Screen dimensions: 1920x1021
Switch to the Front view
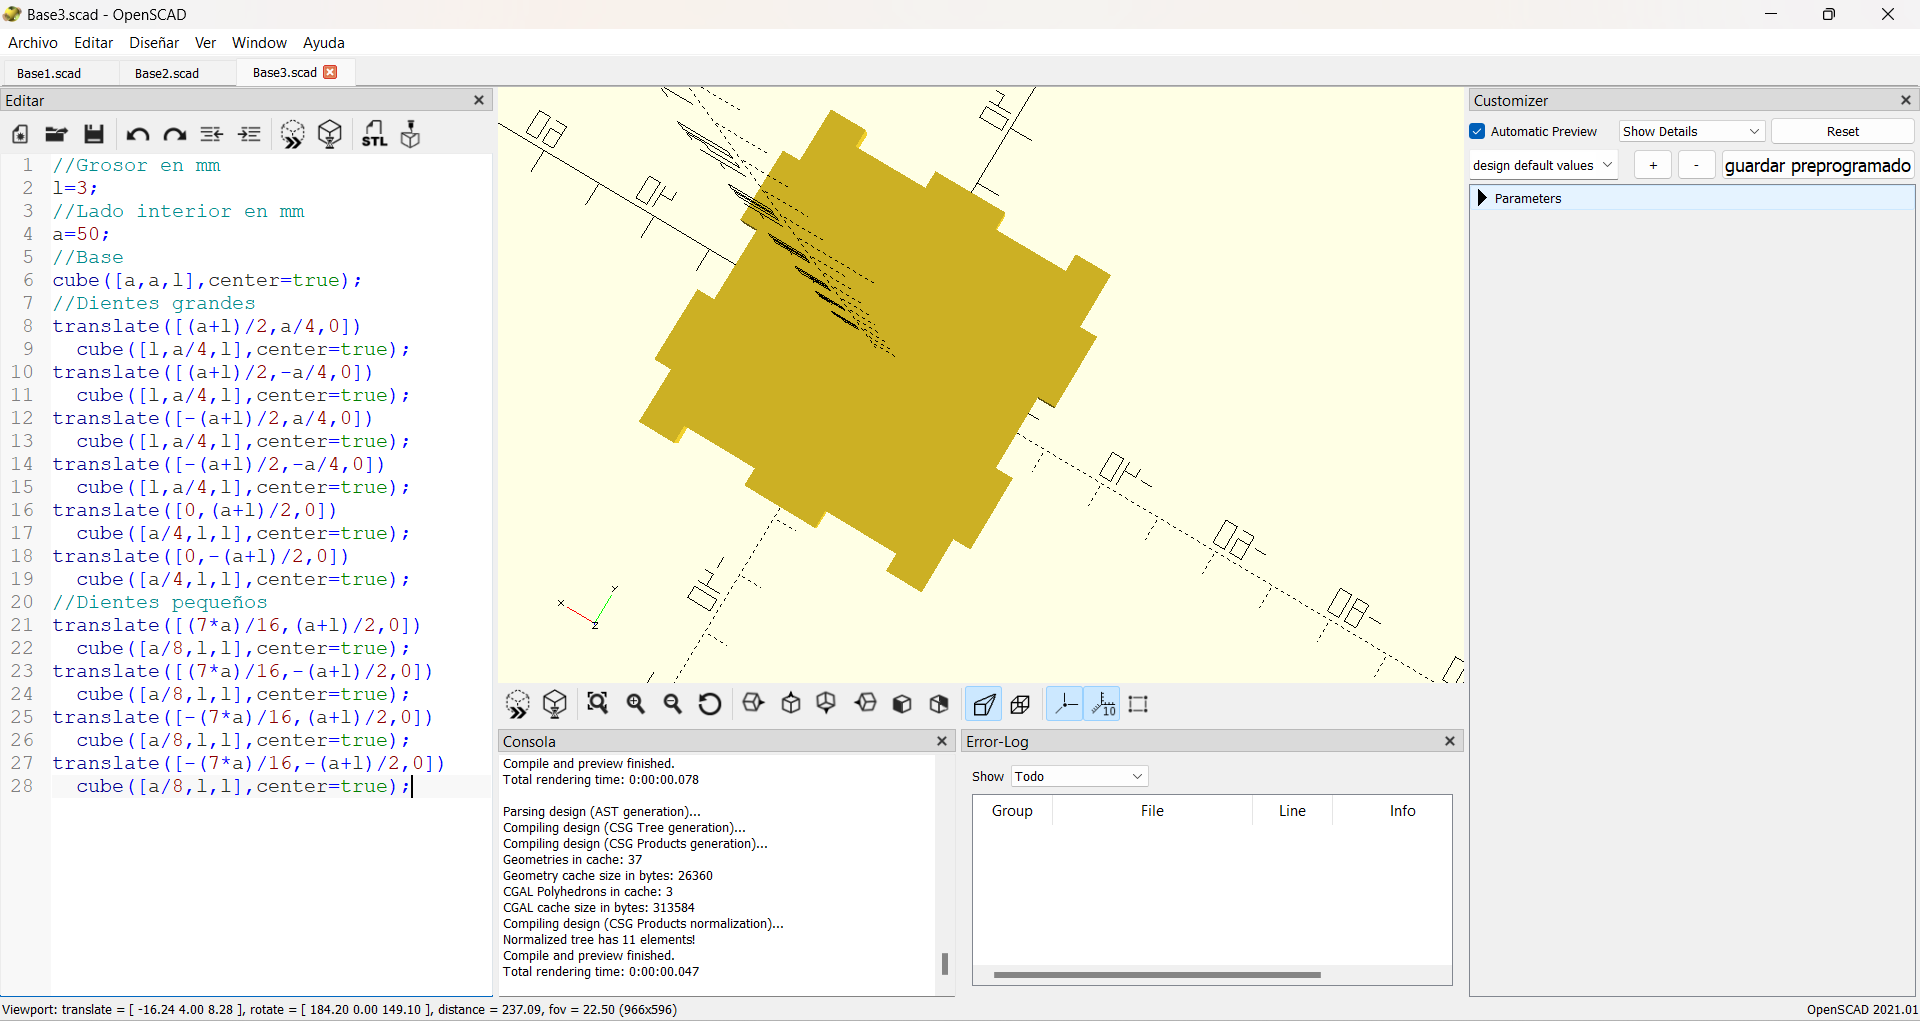[902, 704]
